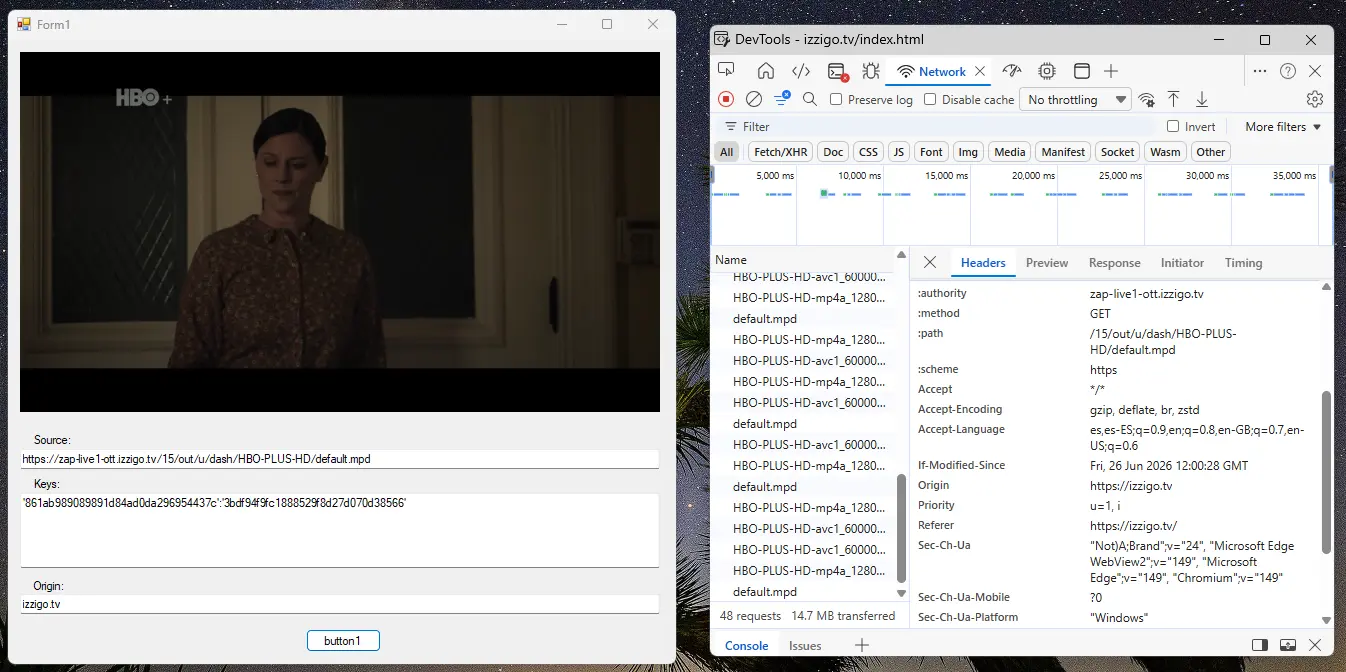Image resolution: width=1346 pixels, height=672 pixels.
Task: Filter requests by Wasm type
Action: point(1165,152)
